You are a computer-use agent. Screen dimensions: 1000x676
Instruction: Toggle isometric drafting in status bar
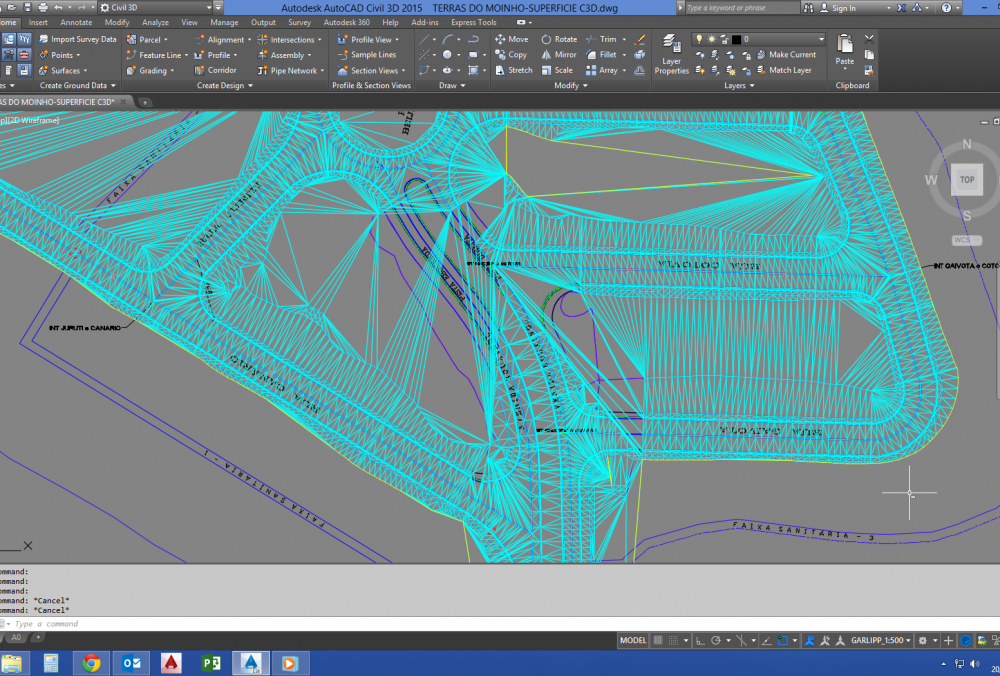click(x=741, y=640)
